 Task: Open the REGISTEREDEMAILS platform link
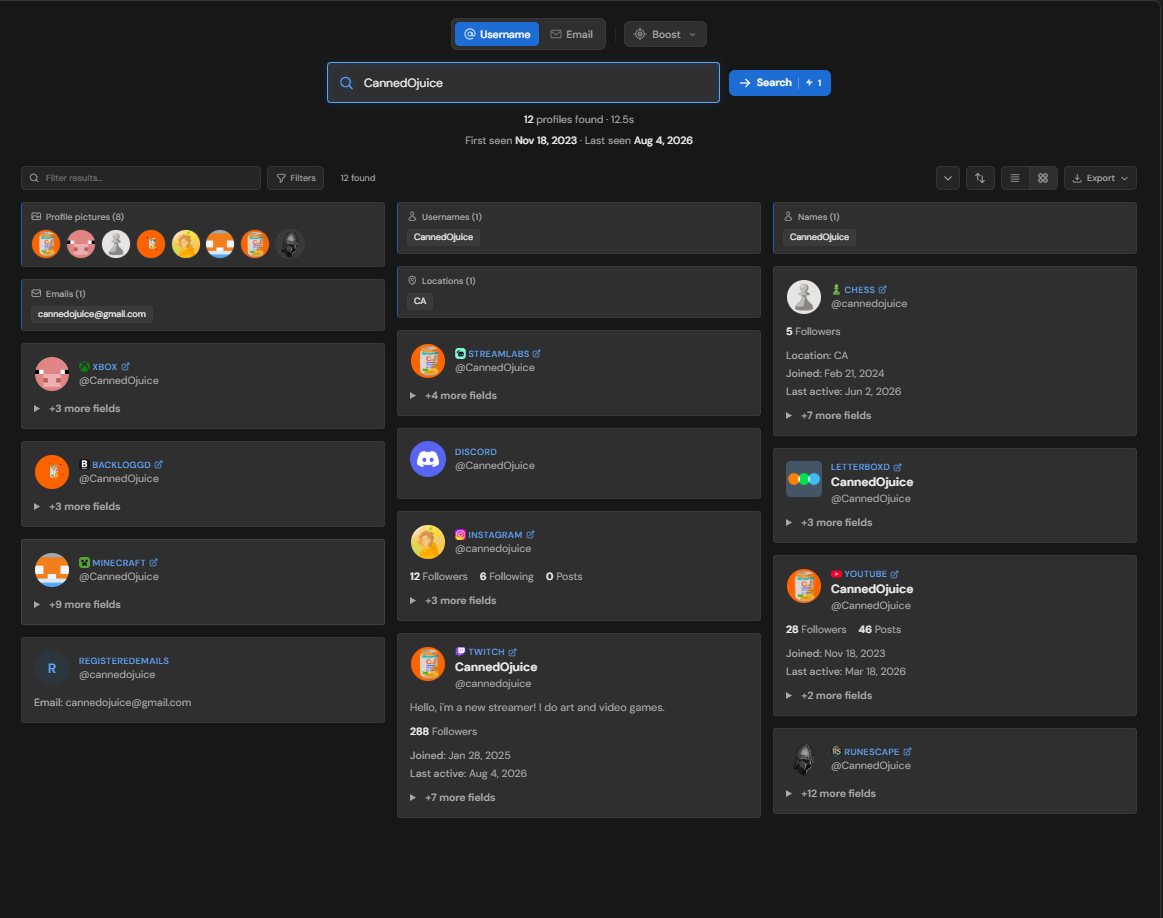[x=124, y=661]
